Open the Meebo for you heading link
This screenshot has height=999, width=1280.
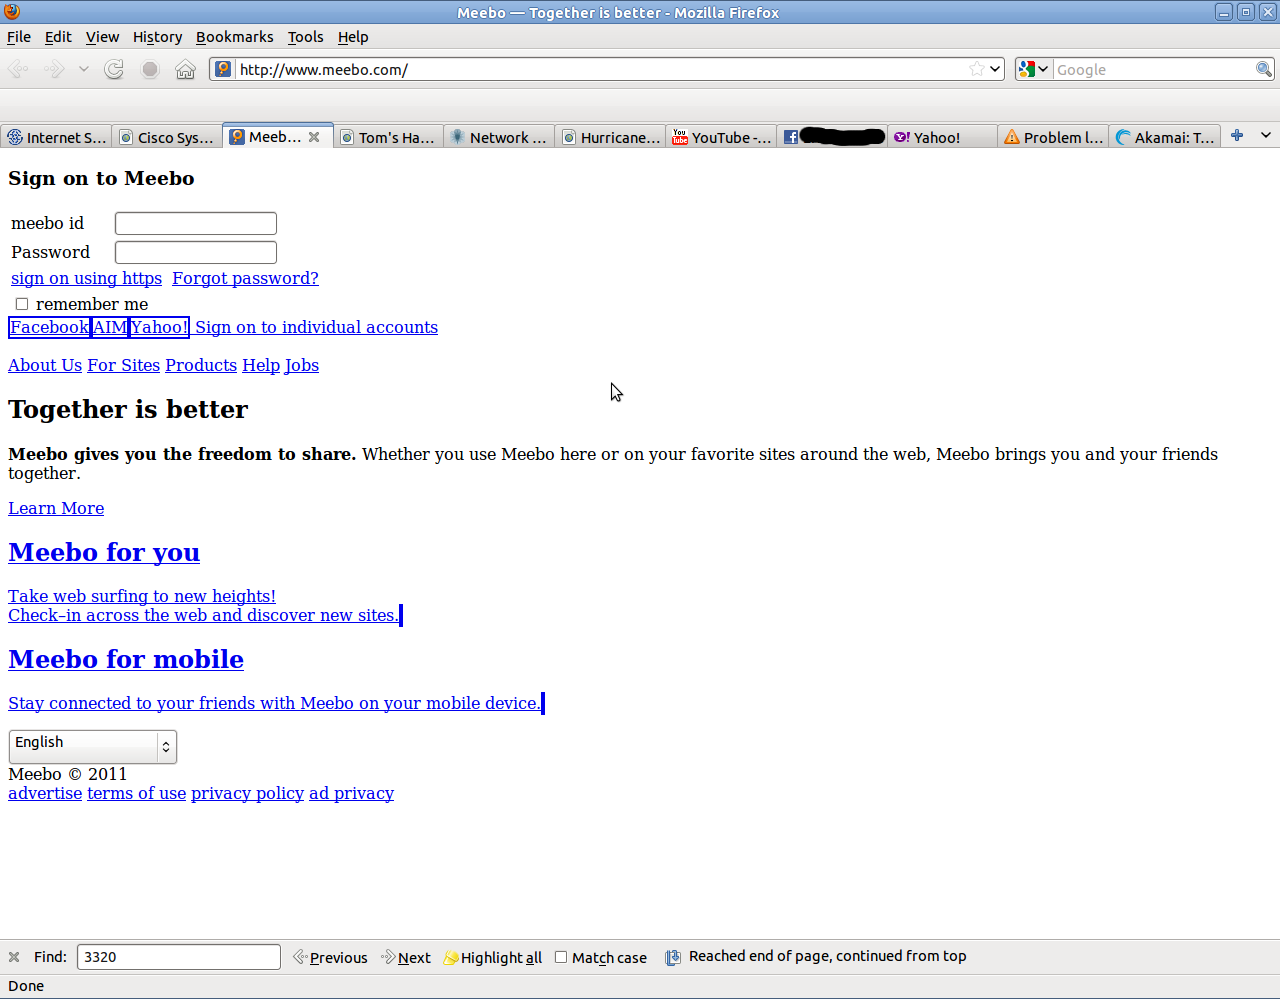click(x=104, y=552)
